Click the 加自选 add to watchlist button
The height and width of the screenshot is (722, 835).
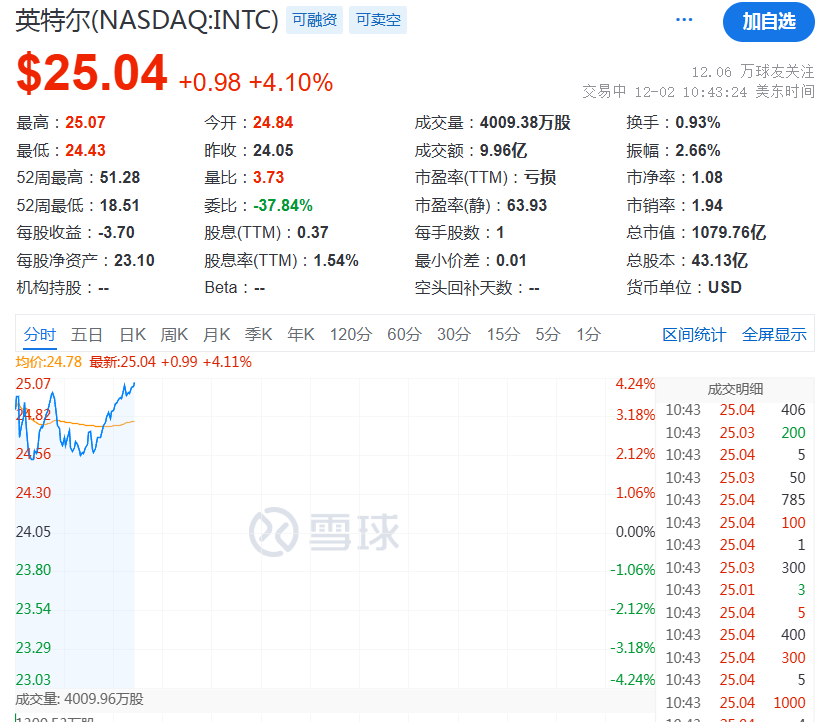pyautogui.click(x=768, y=21)
